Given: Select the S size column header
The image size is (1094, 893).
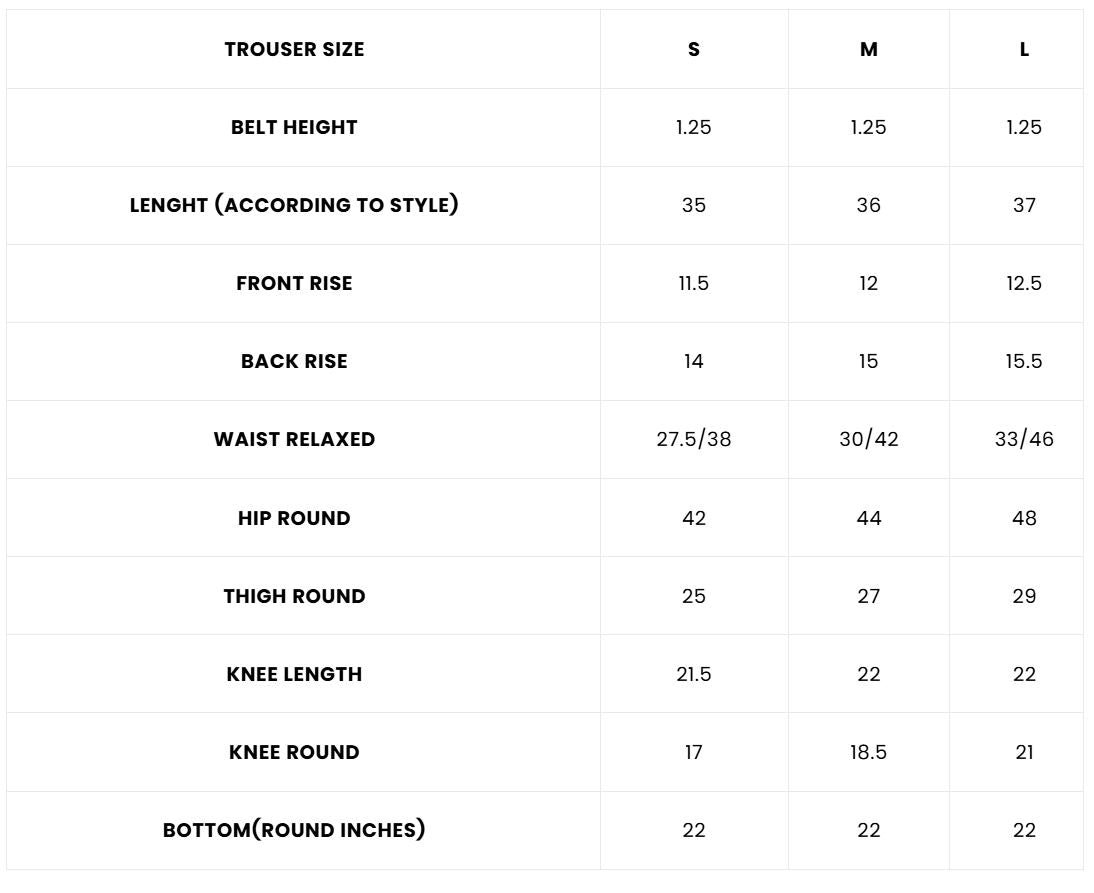Looking at the screenshot, I should coord(694,50).
